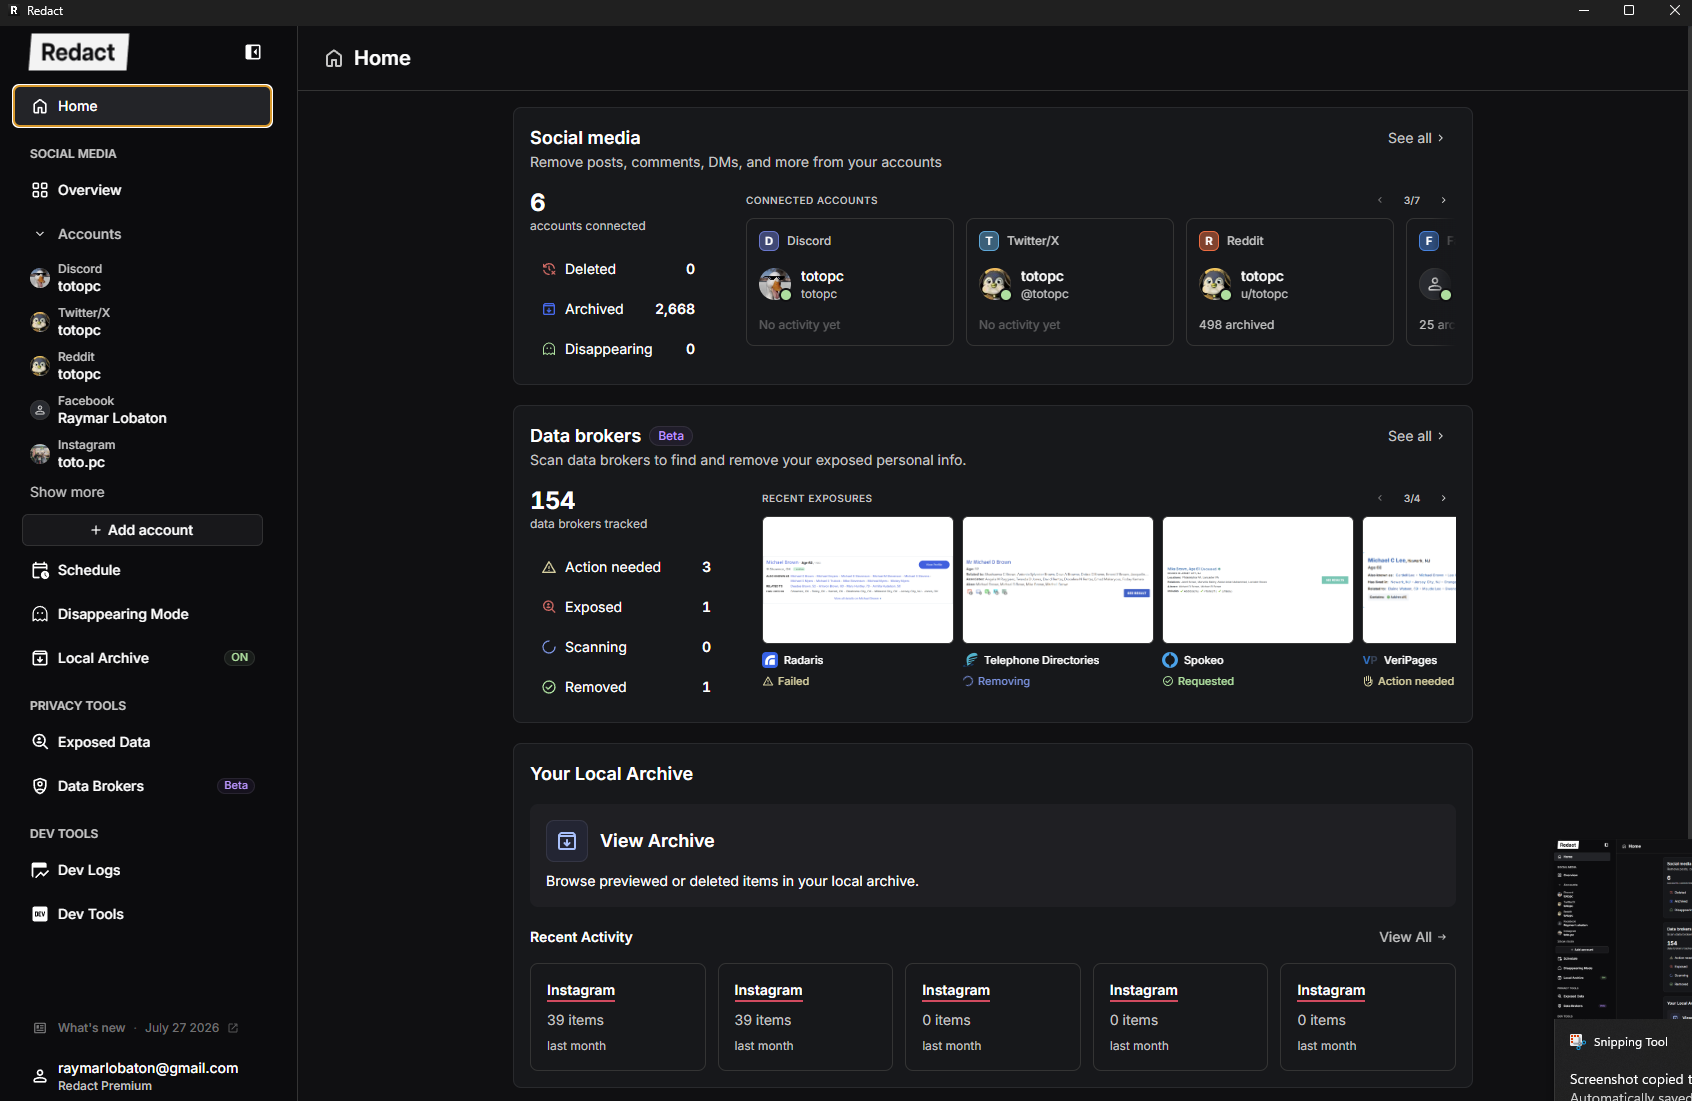
Task: Open the Reddit connected account card
Action: (x=1290, y=282)
